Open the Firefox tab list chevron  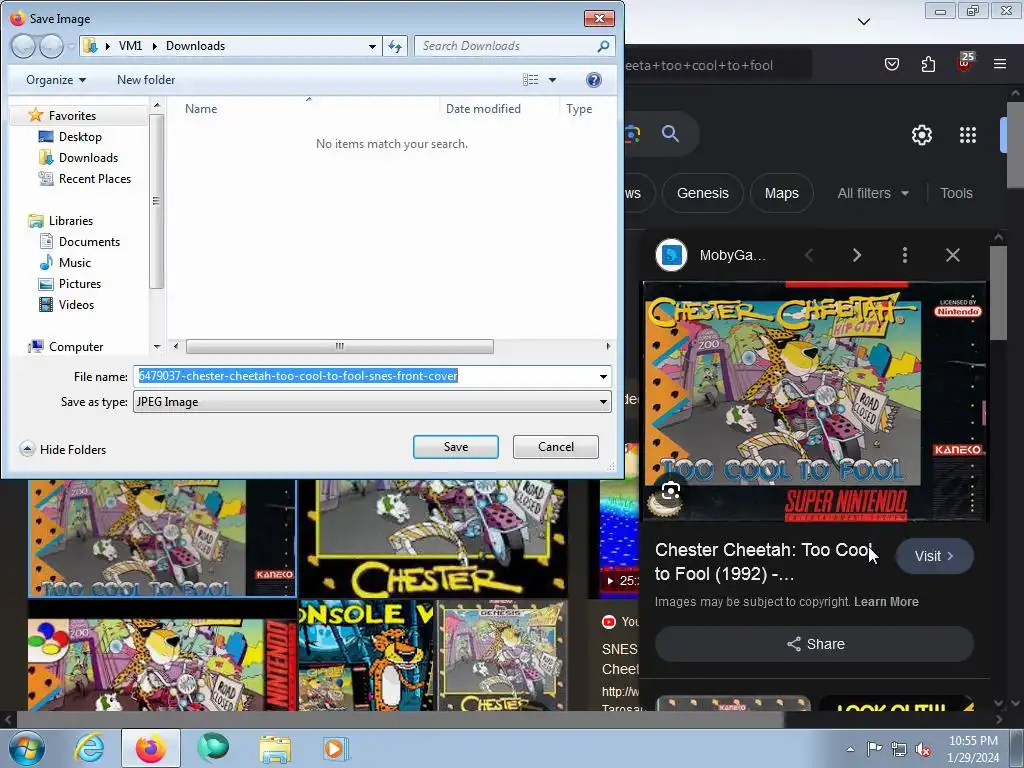pos(863,22)
